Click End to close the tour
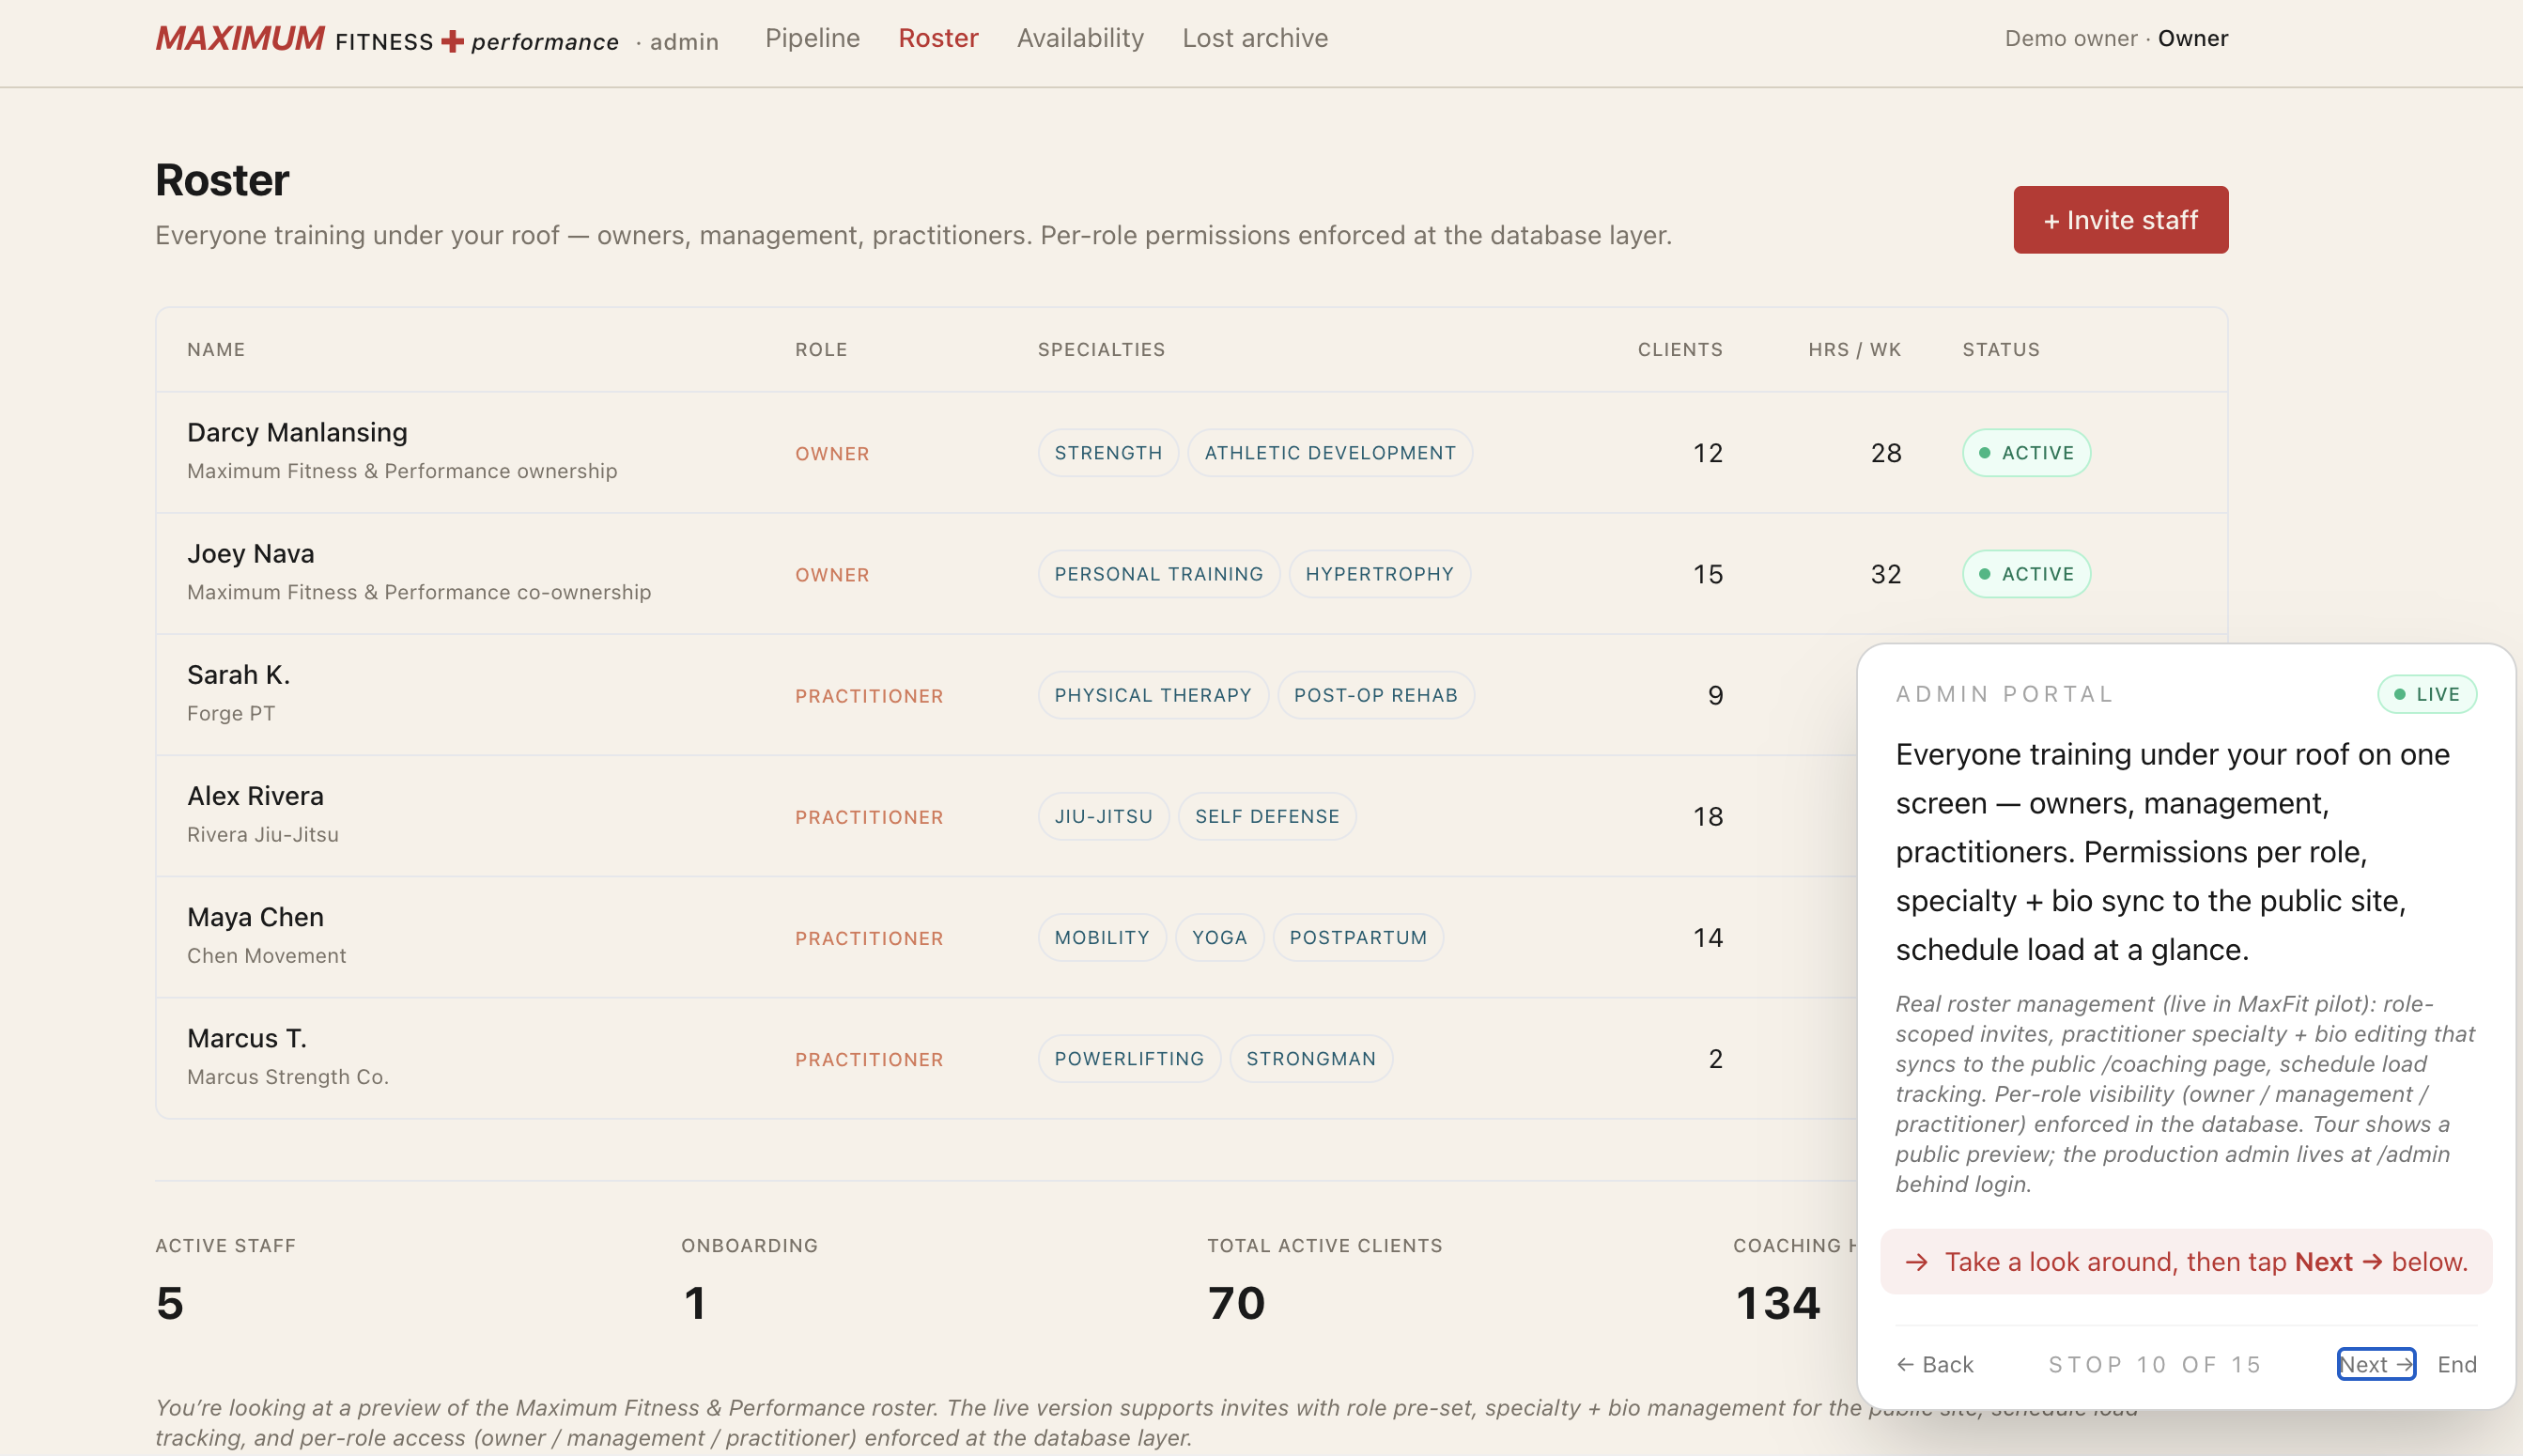This screenshot has height=1456, width=2523. (x=2456, y=1364)
